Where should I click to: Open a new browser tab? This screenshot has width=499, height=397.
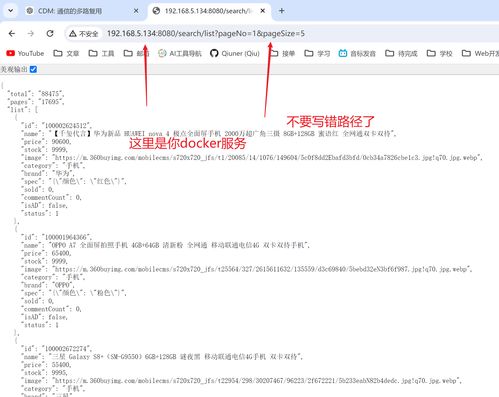[x=282, y=11]
